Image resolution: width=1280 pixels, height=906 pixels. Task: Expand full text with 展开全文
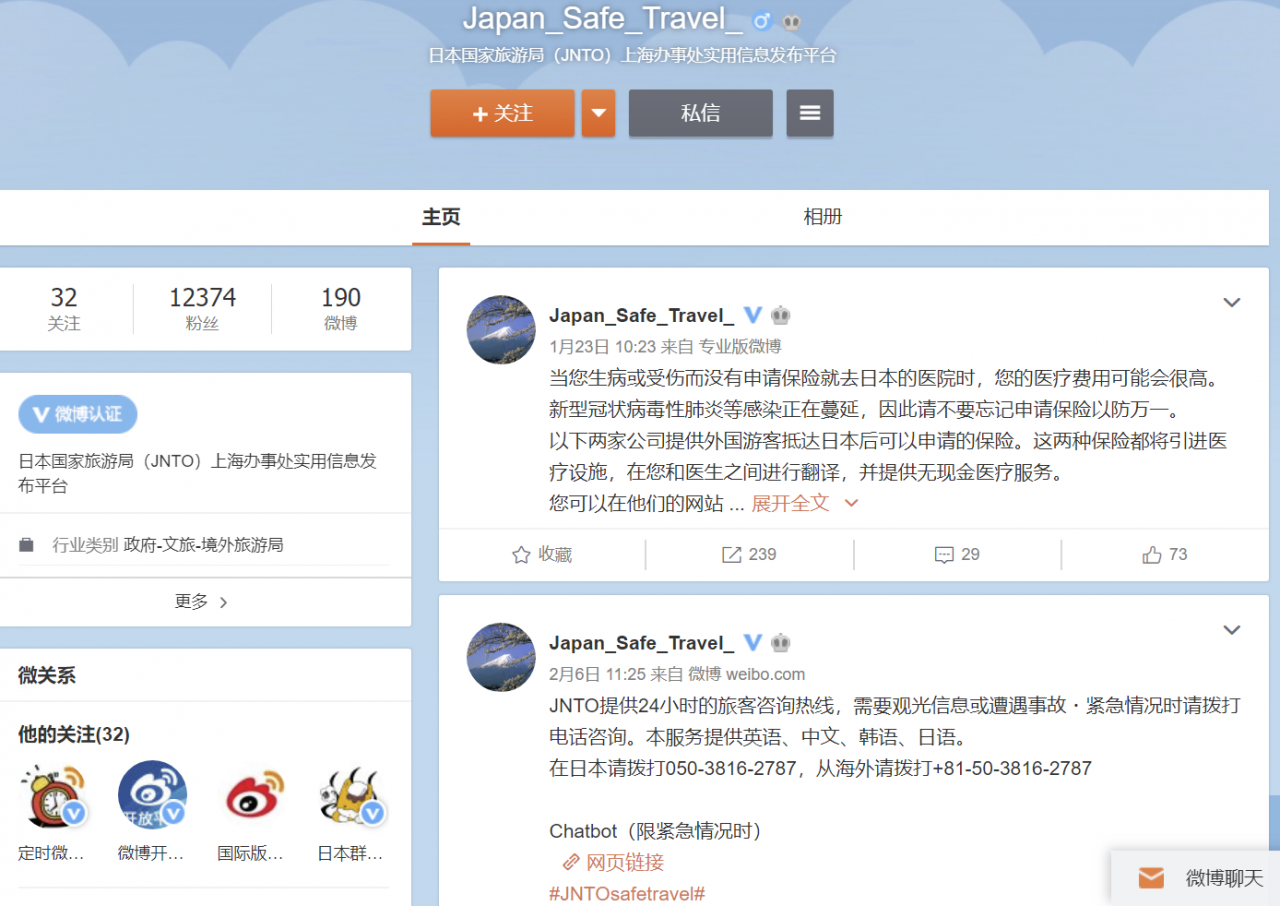click(x=805, y=503)
